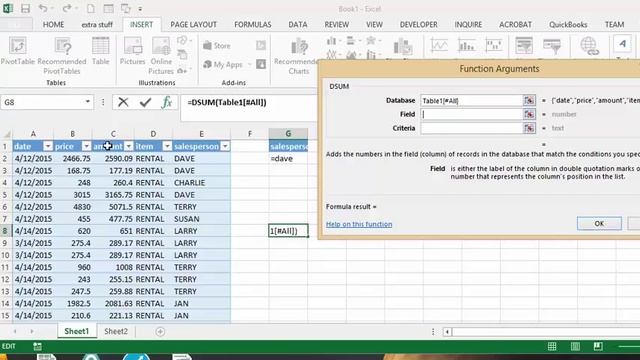Viewport: 640px width, 360px height.
Task: Open the DEVELOPER tab
Action: (418, 24)
